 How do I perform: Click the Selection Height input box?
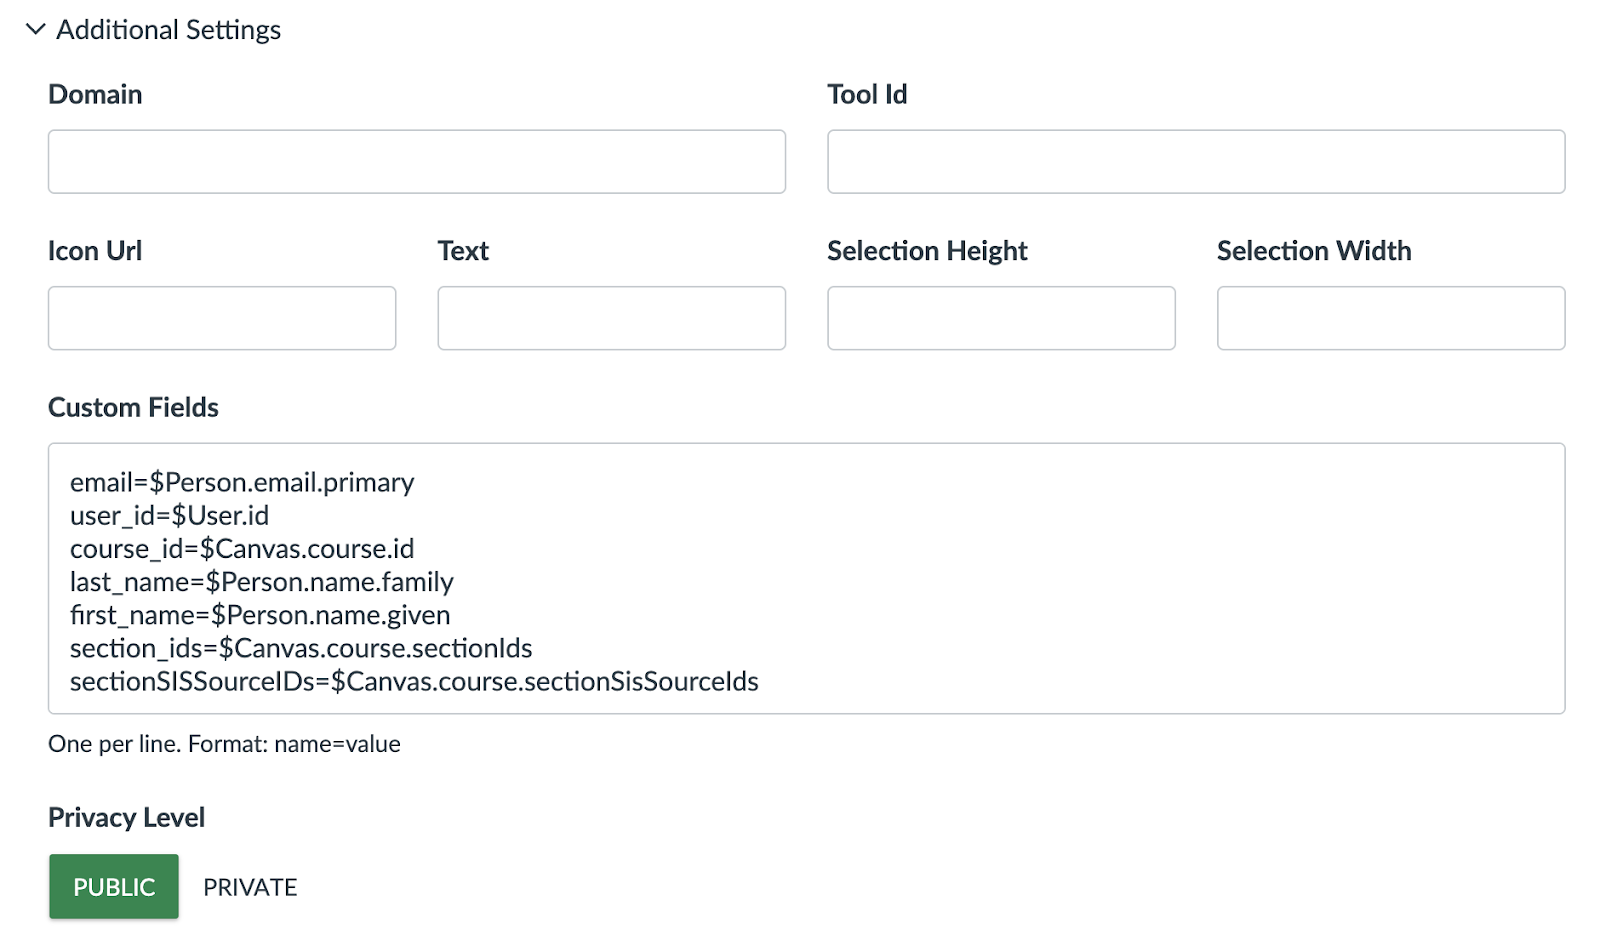coord(1001,318)
